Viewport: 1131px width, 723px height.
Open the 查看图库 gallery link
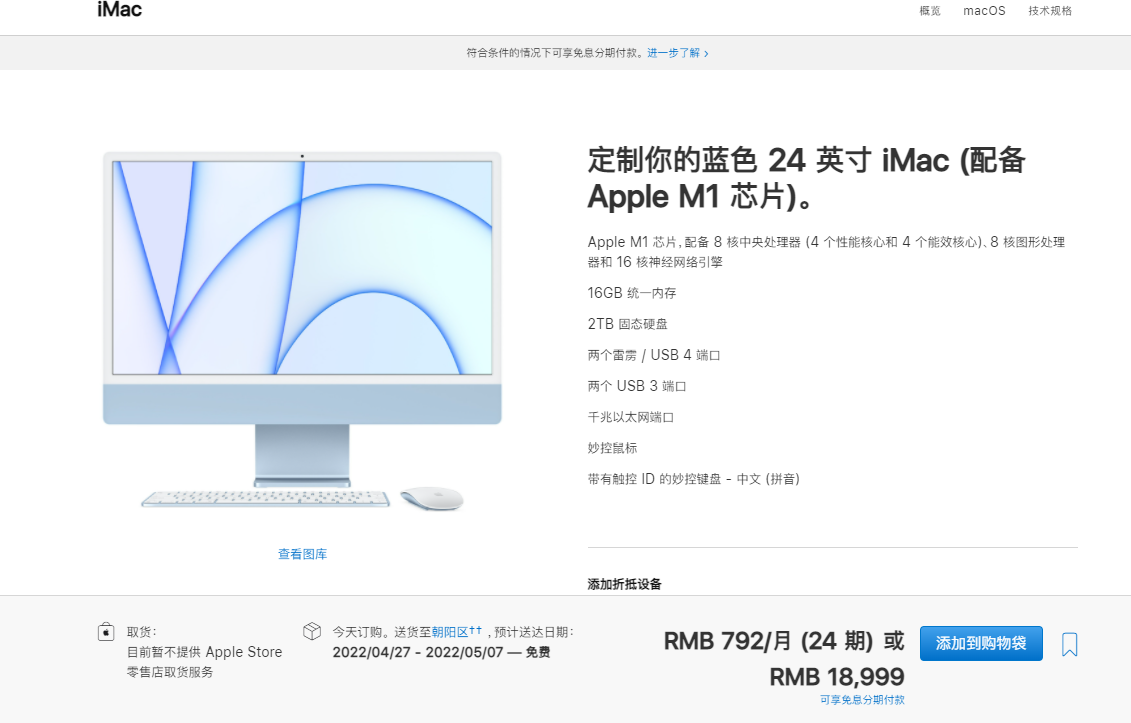point(302,554)
